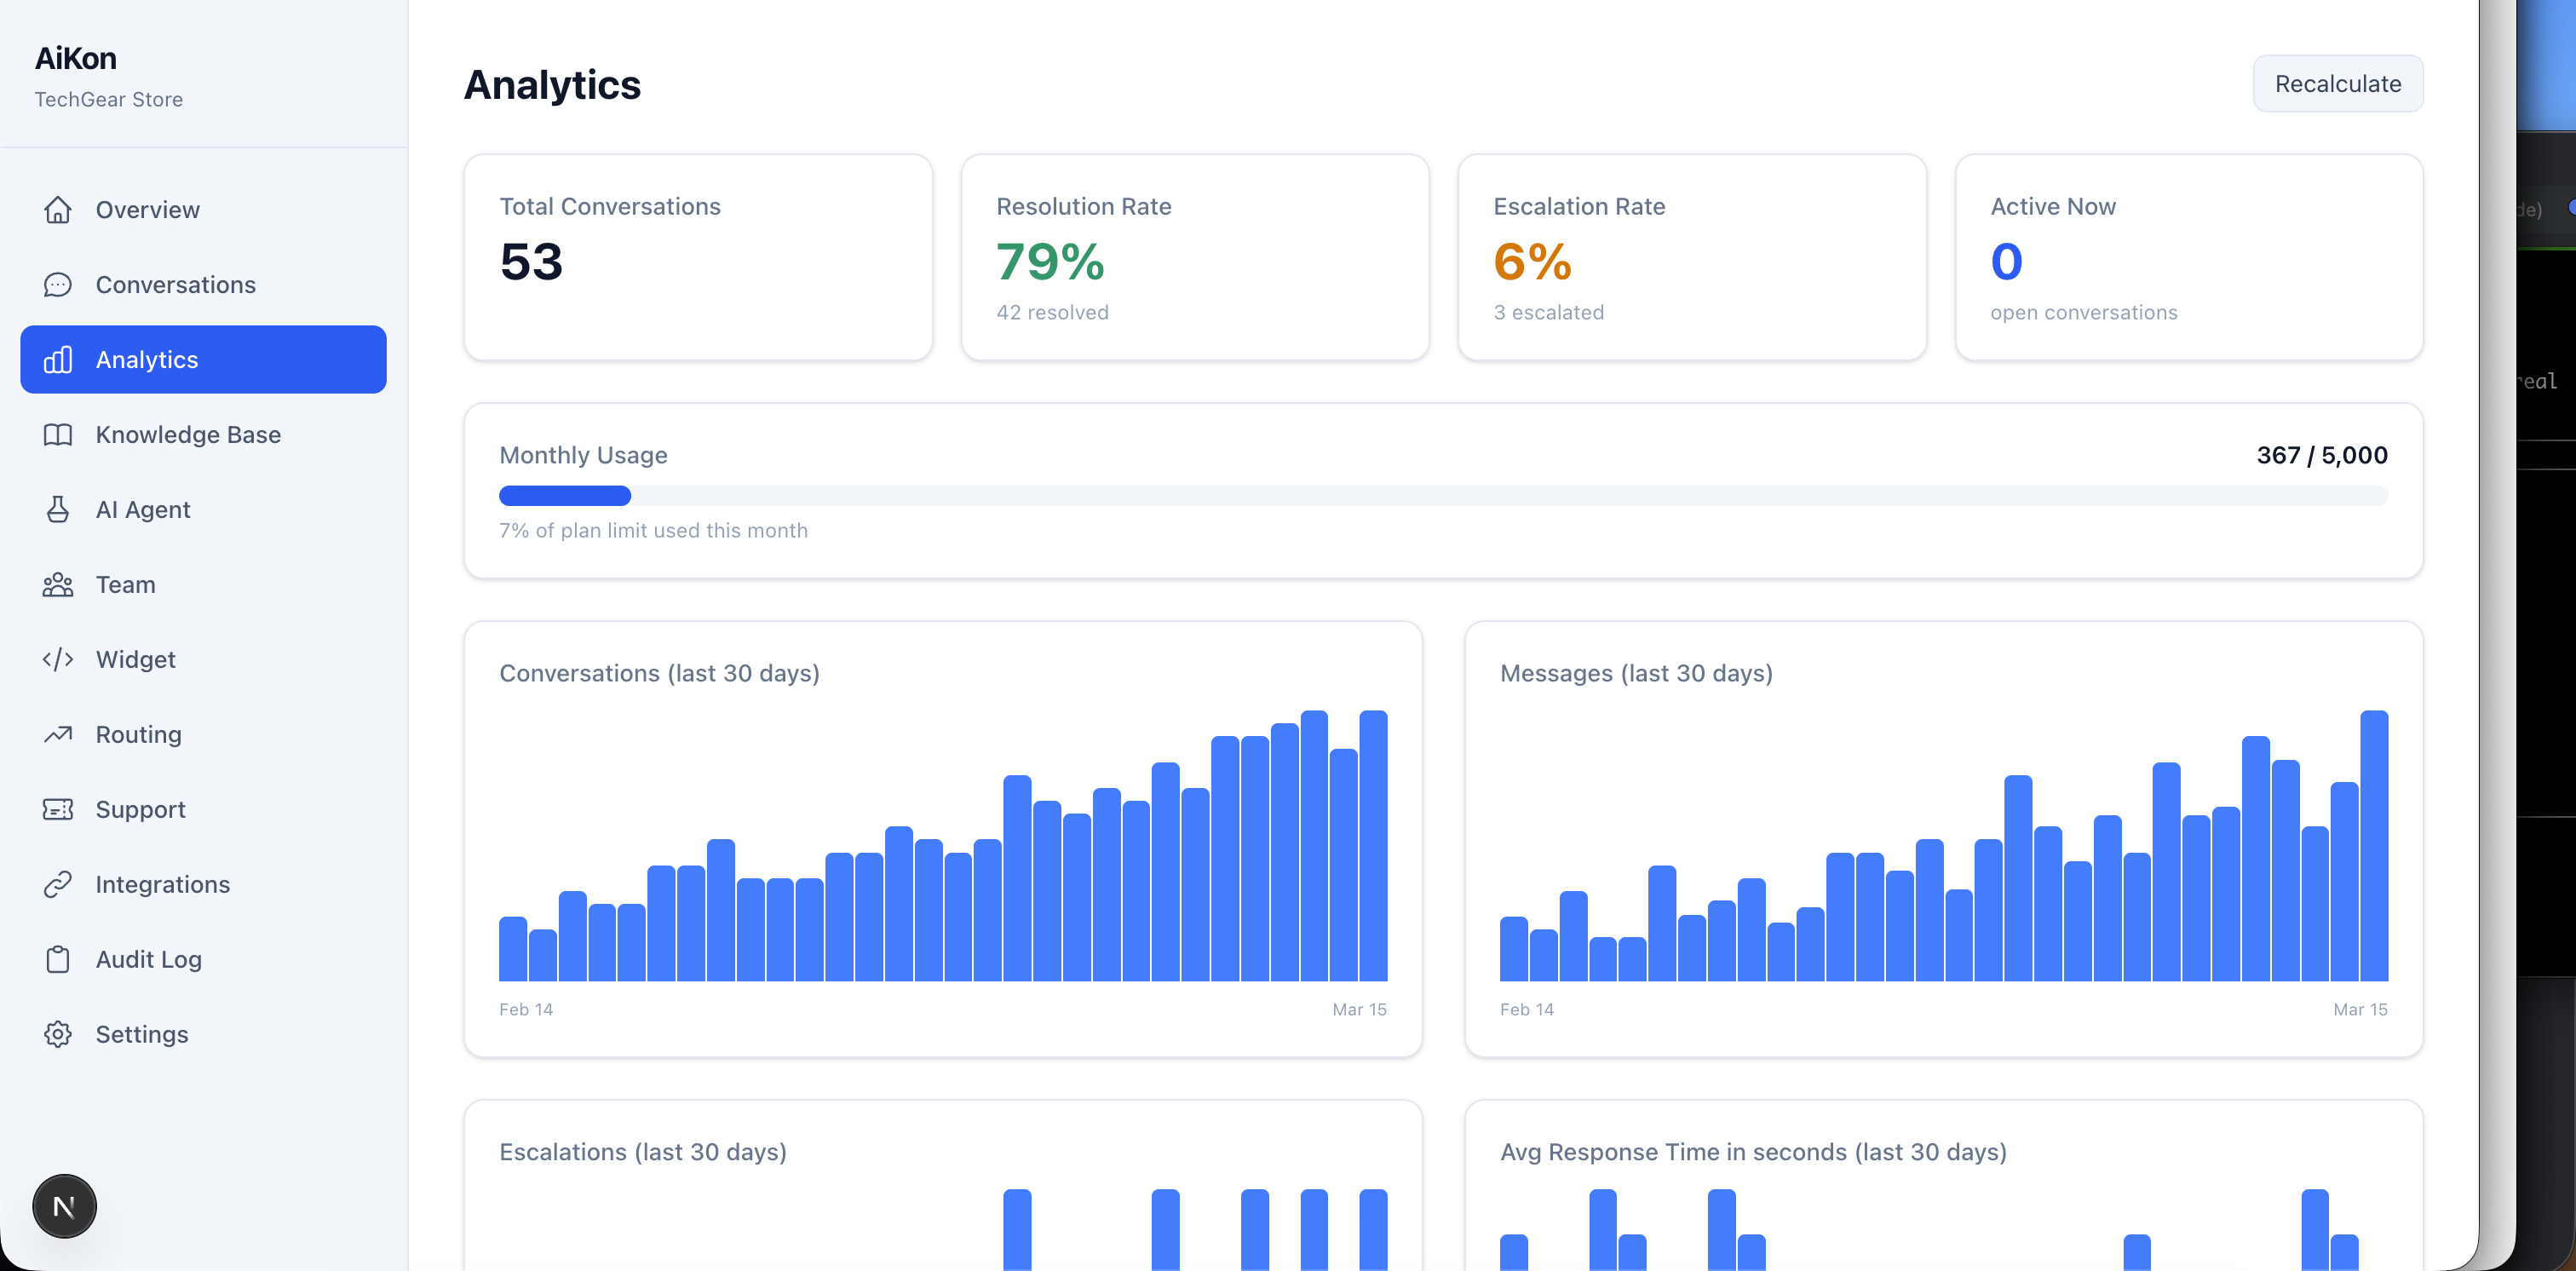Viewport: 2576px width, 1271px height.
Task: Click the '3 escalated' subtext
Action: pyautogui.click(x=1548, y=312)
